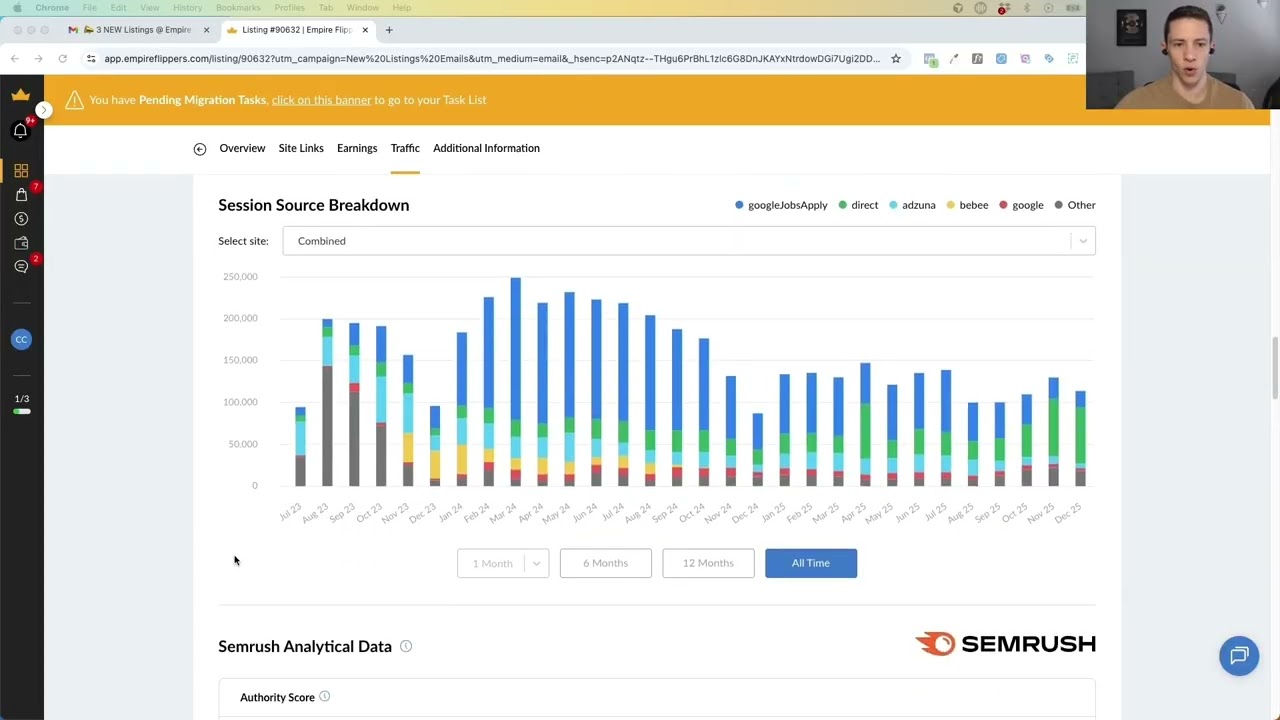Open the dashboard grid icon

tap(21, 171)
